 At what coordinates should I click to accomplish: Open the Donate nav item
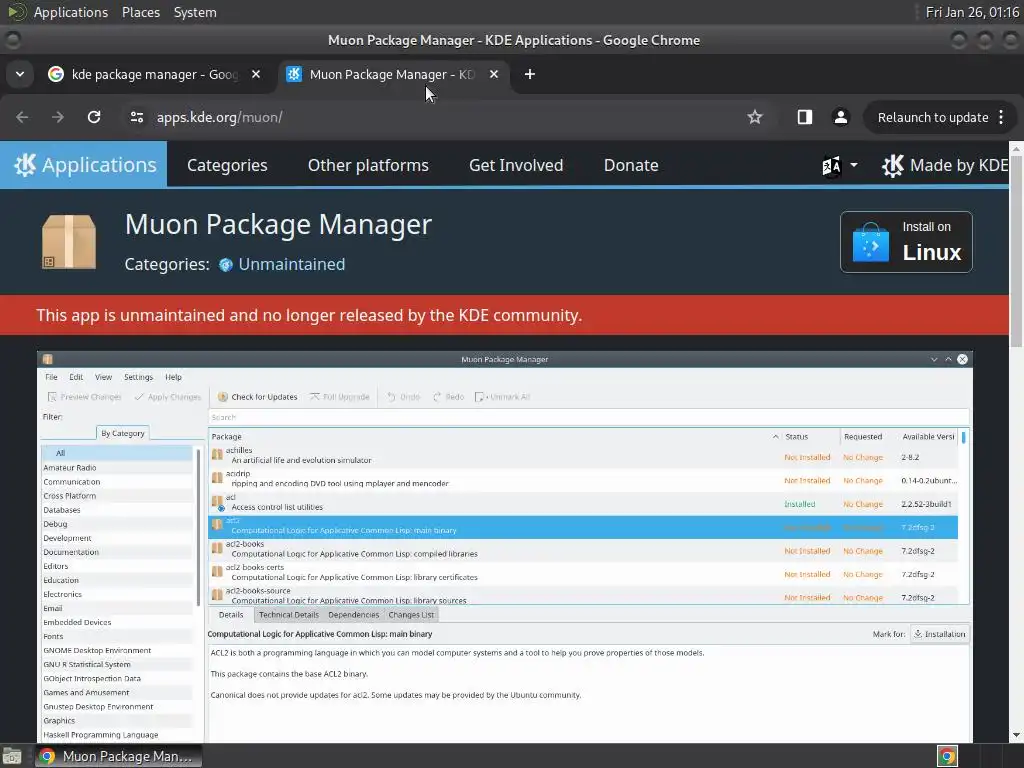(x=631, y=165)
